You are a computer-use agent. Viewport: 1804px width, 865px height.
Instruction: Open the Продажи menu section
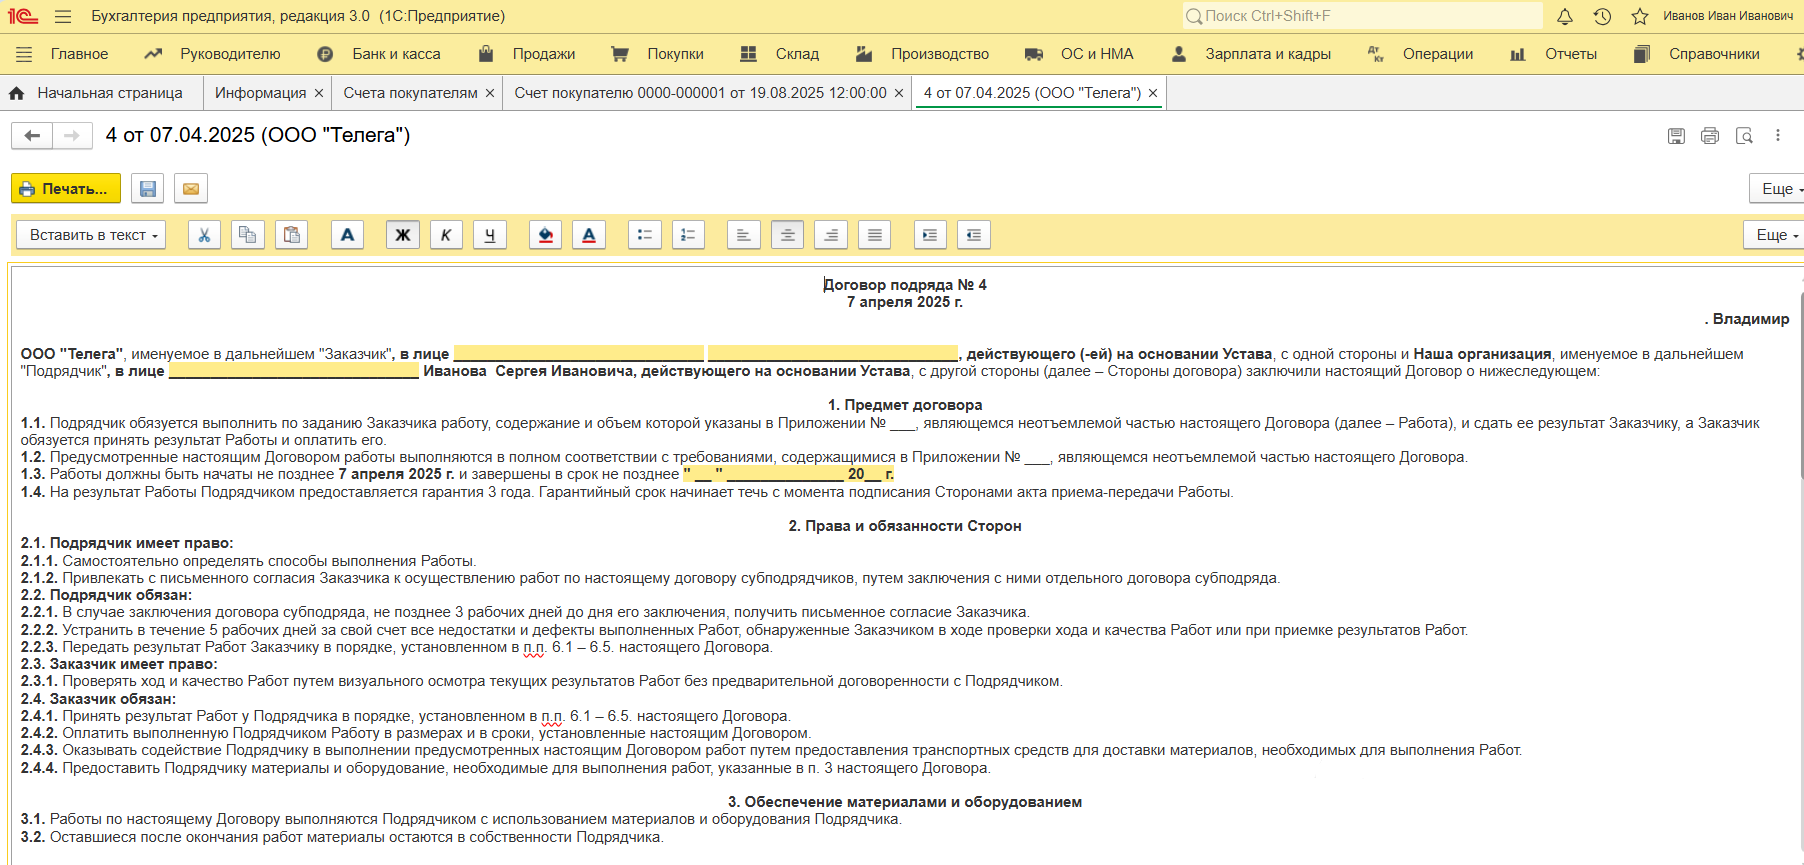527,54
